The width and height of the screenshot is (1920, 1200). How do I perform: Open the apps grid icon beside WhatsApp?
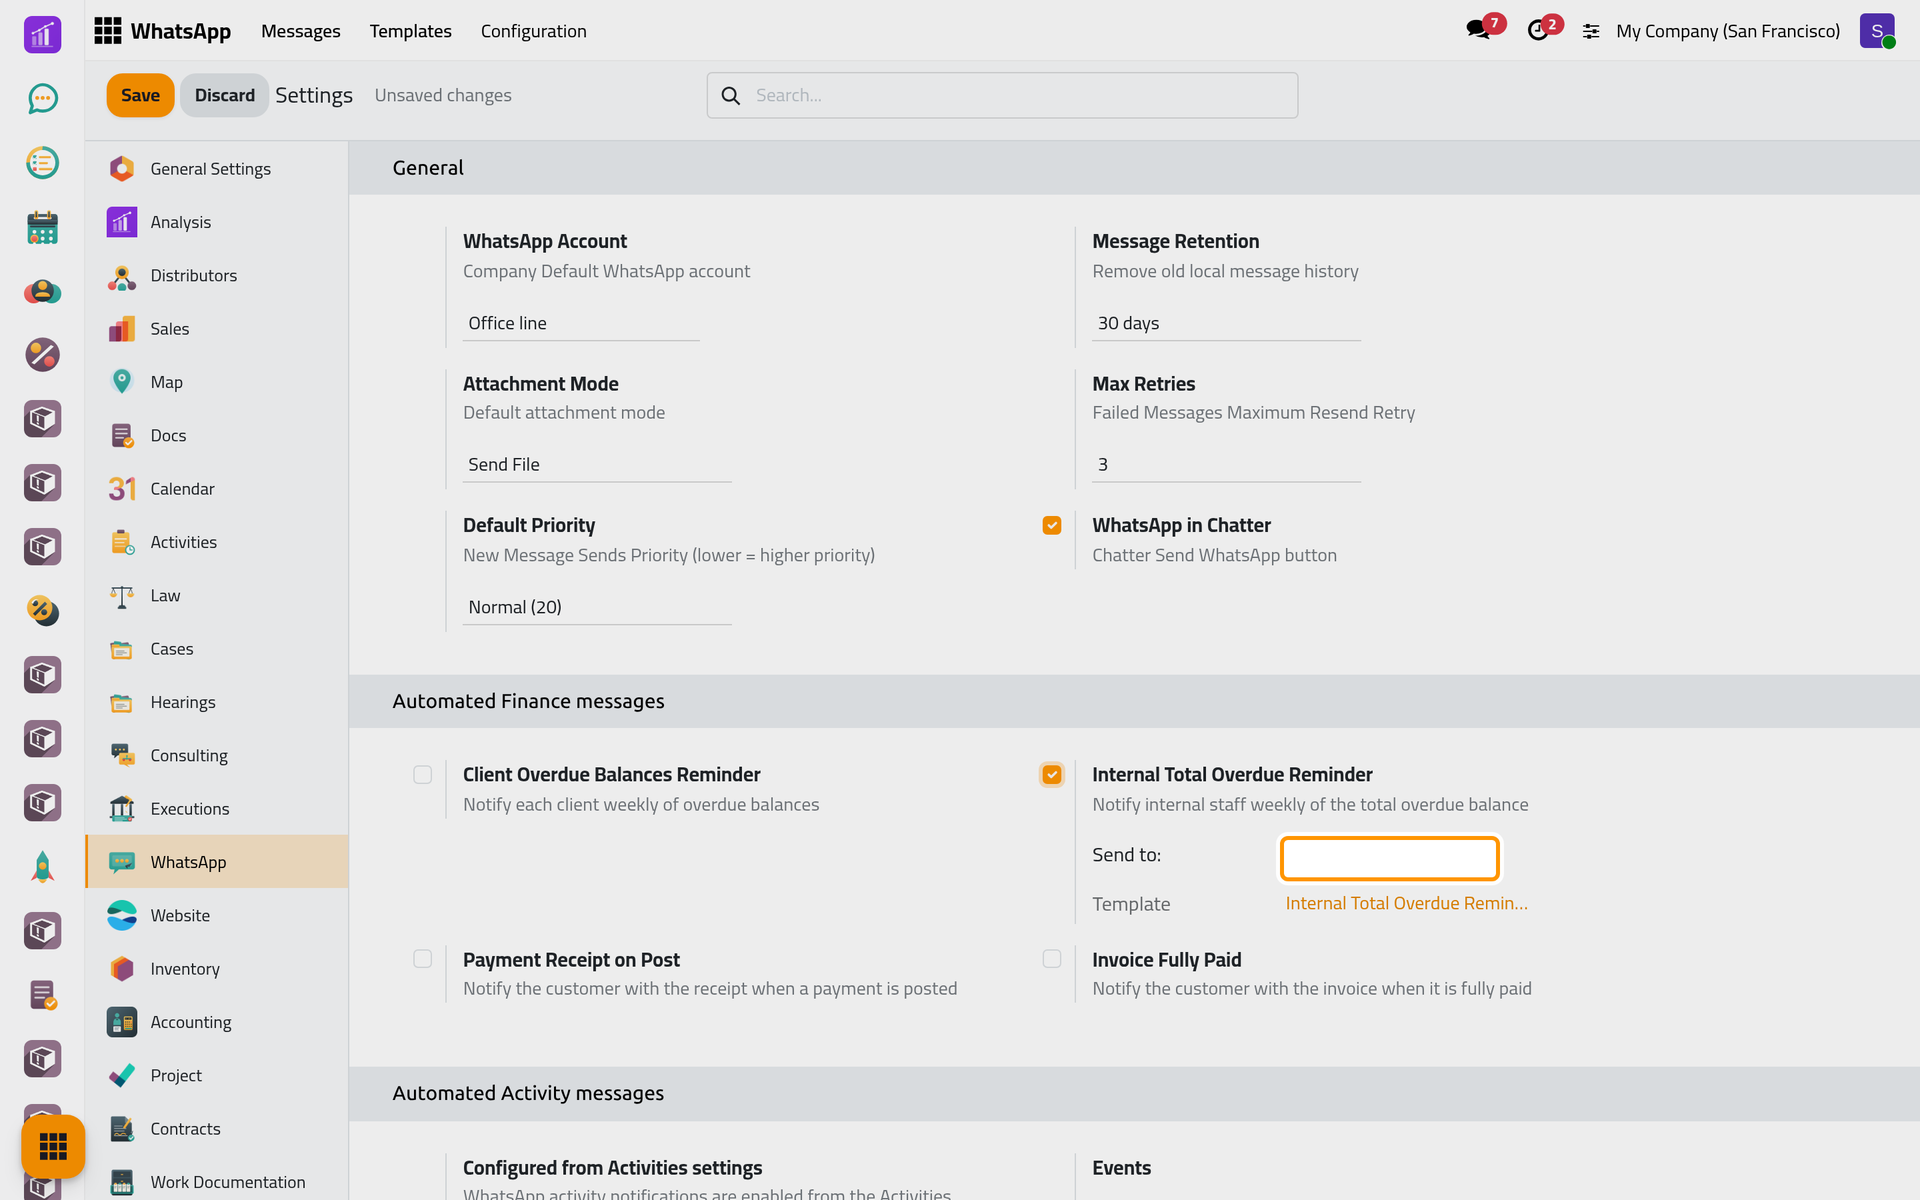pyautogui.click(x=107, y=31)
